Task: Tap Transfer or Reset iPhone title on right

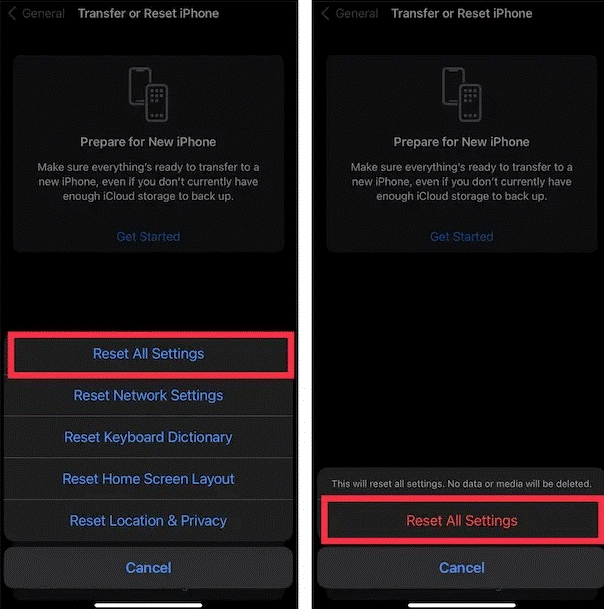Action: [461, 14]
